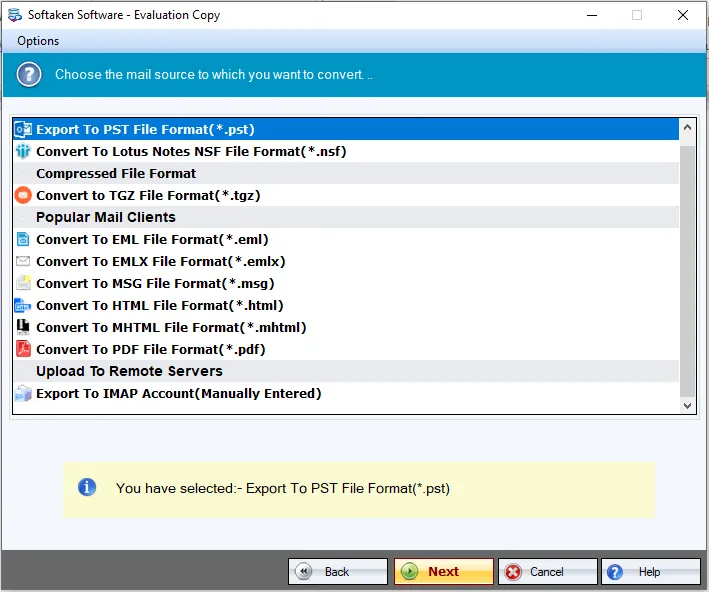Image resolution: width=709 pixels, height=592 pixels.
Task: Select Convert To MSG File Format
Action: pyautogui.click(x=346, y=283)
